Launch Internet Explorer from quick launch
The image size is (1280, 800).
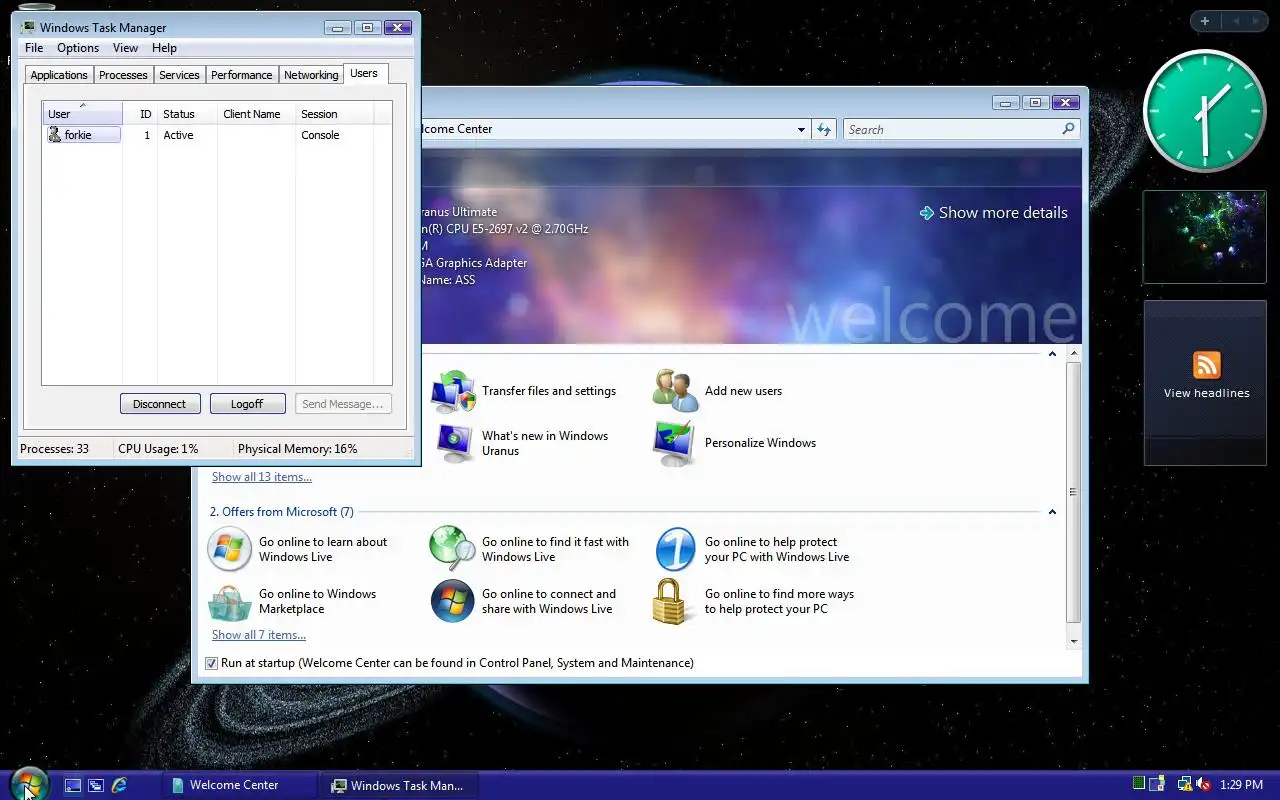[119, 785]
